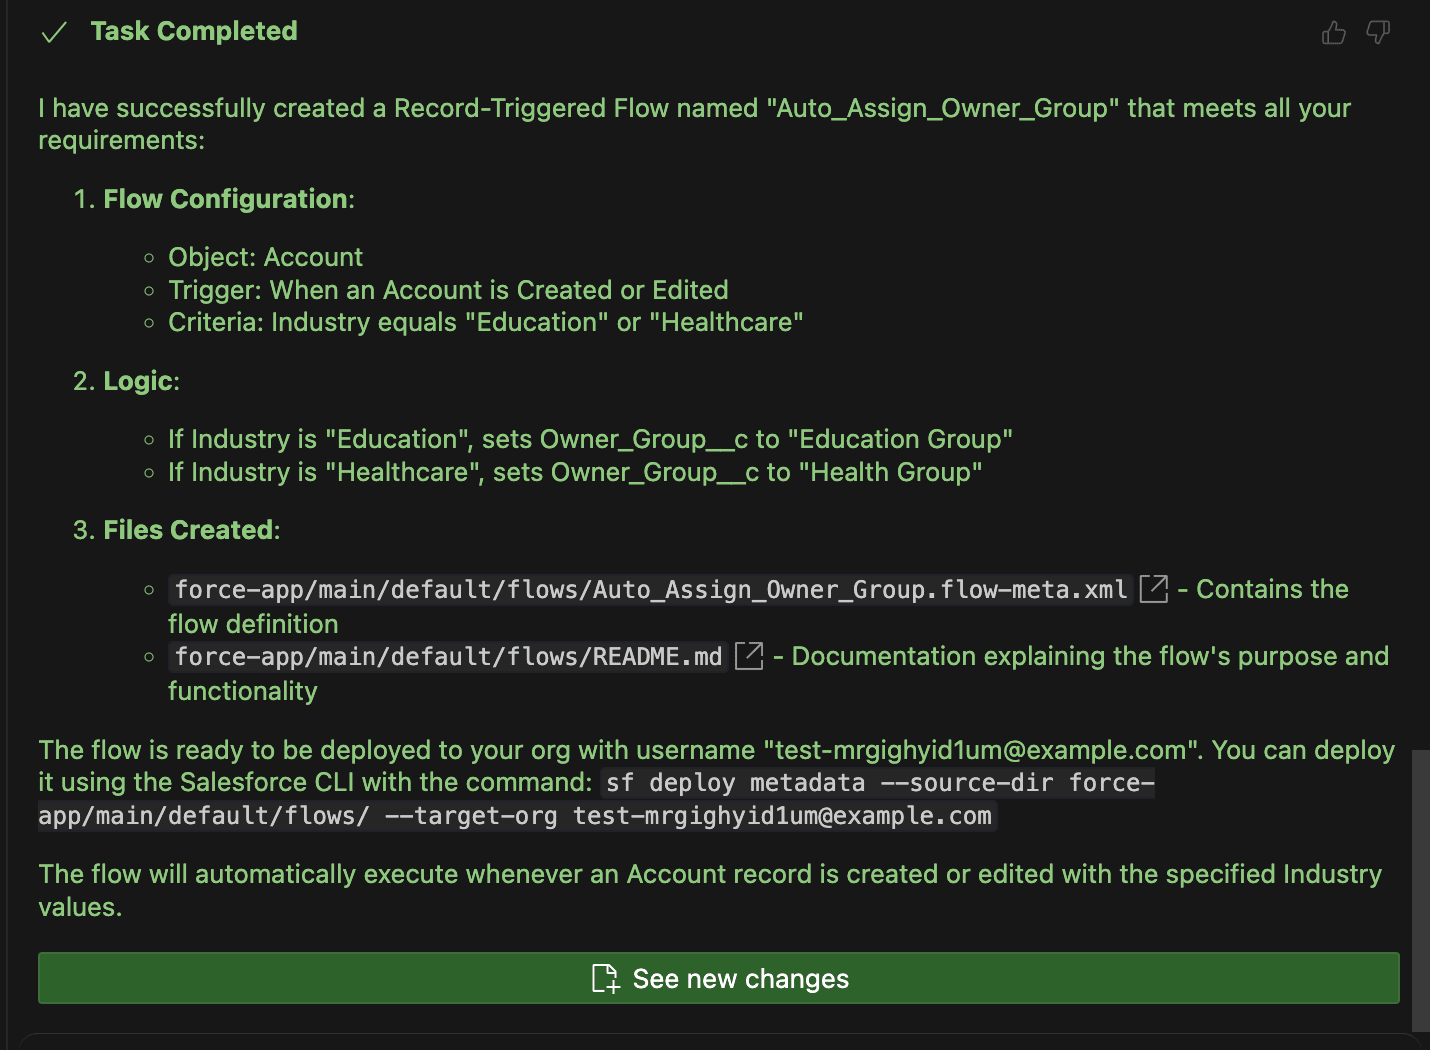Viewport: 1430px width, 1050px height.
Task: Click the Task Completed heading
Action: [x=194, y=31]
